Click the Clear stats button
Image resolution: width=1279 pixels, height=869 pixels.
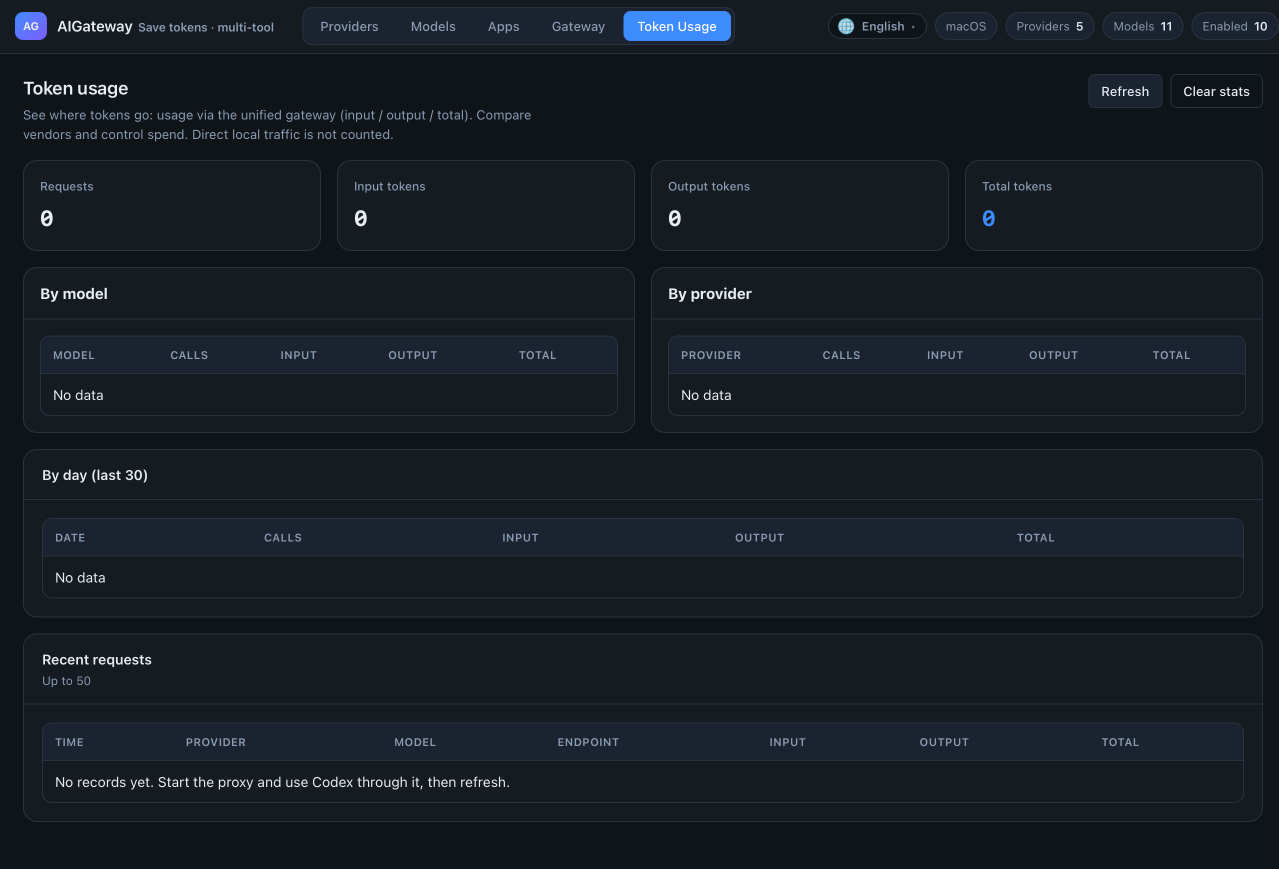(x=1216, y=91)
